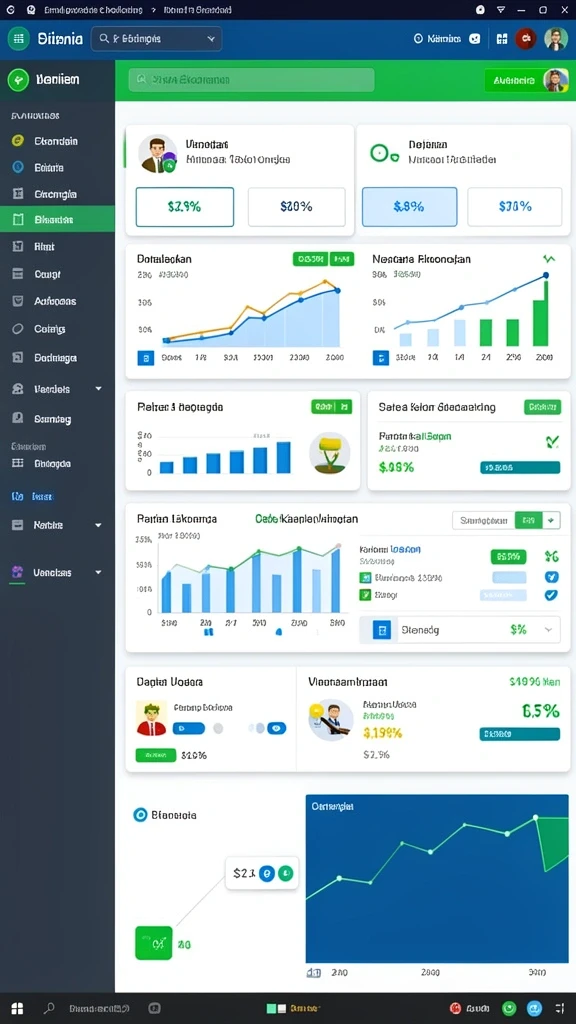The width and height of the screenshot is (576, 1024).
Task: Toggle the lower blue checkbox in the right list
Action: (551, 595)
